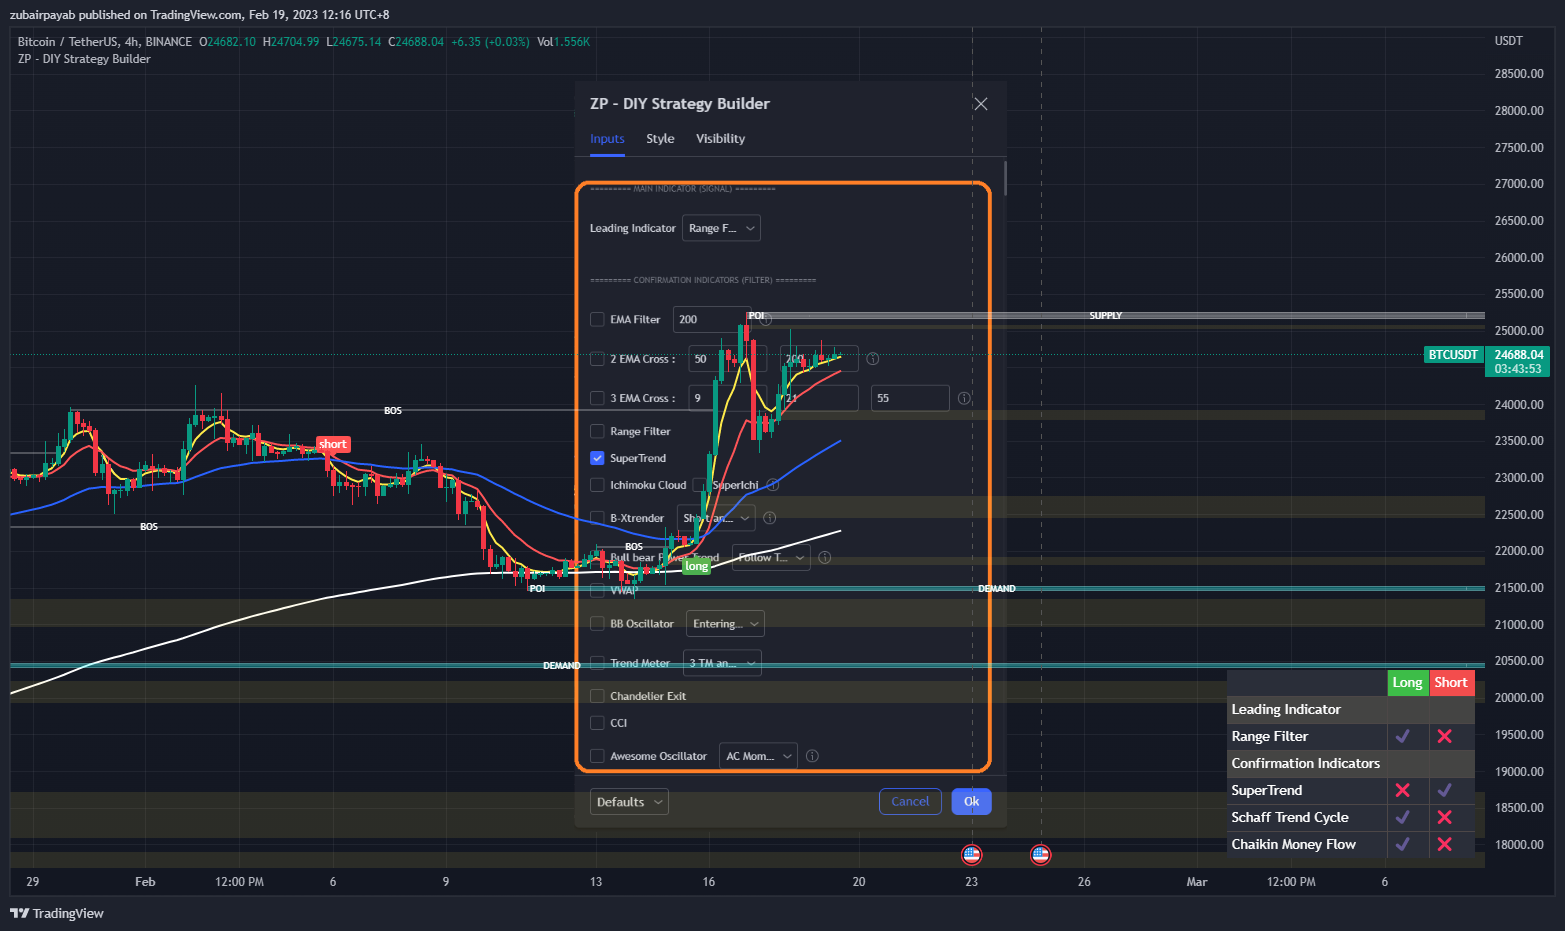
Task: Click Range Filter Long checkmark in table
Action: click(1403, 736)
